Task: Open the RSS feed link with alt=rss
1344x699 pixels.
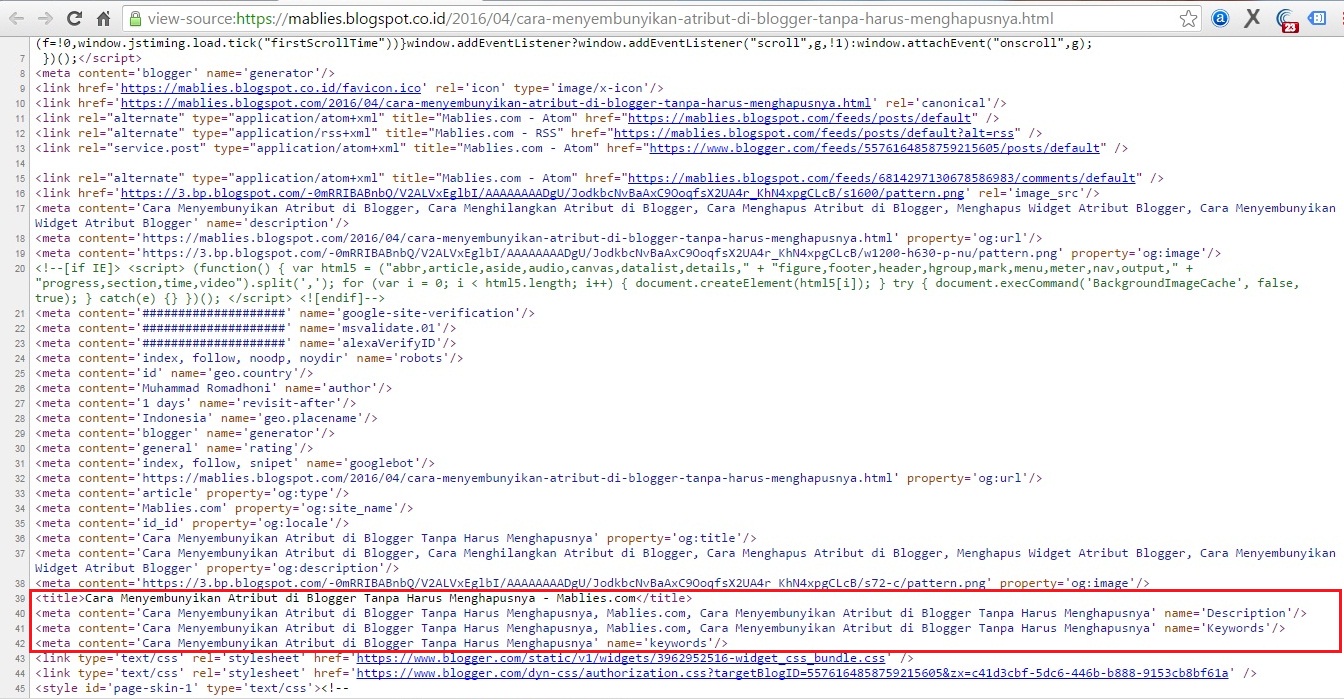Action: point(815,133)
